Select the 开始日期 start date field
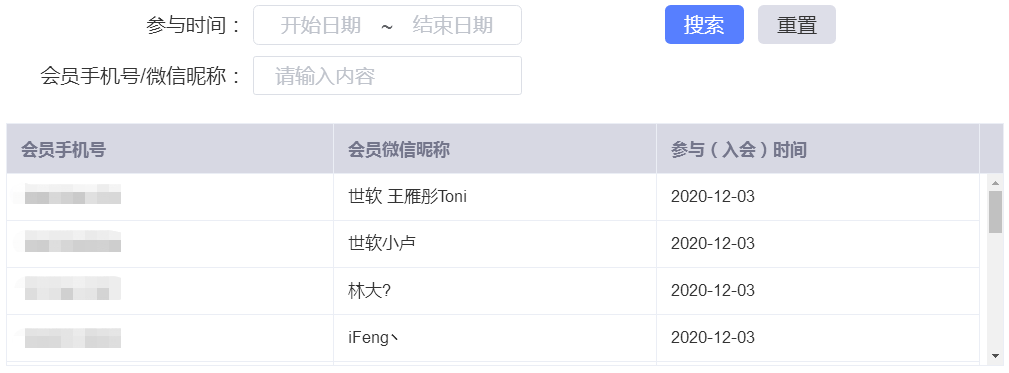The height and width of the screenshot is (373, 1009). [320, 25]
